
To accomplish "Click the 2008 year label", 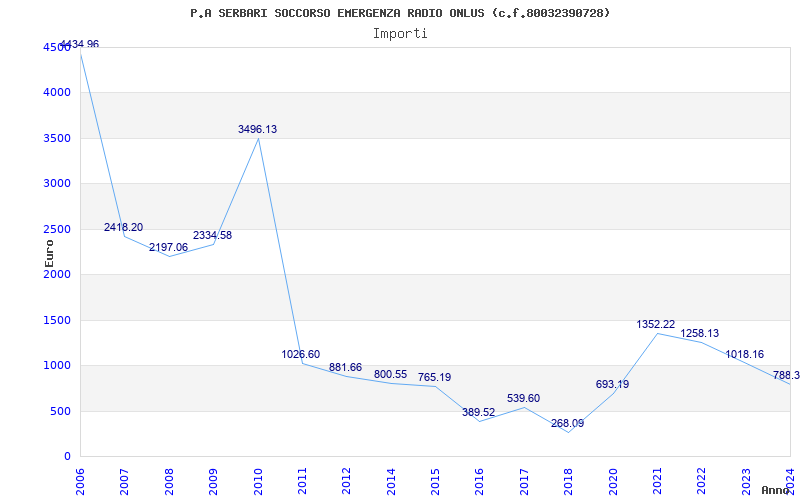I will 169,481.
